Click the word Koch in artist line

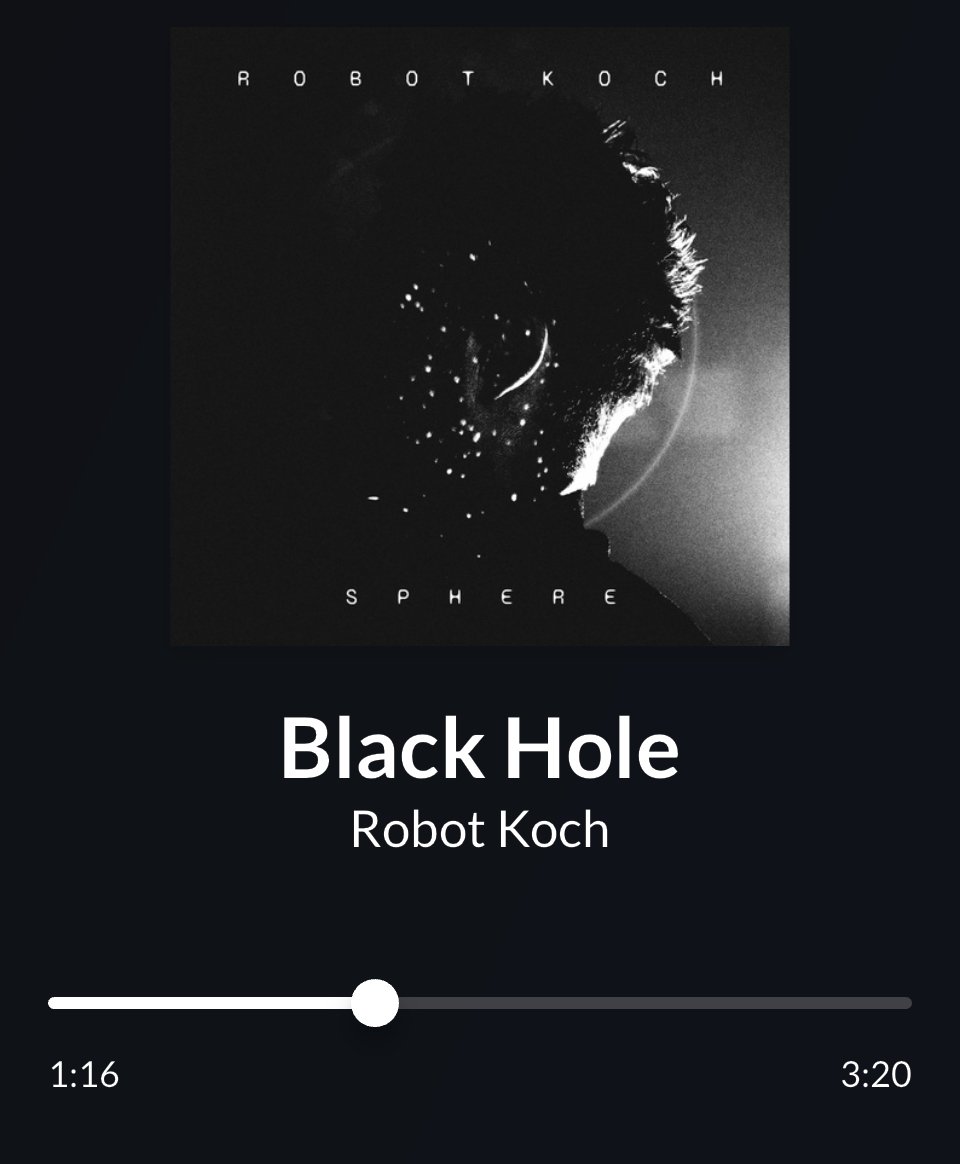553,829
